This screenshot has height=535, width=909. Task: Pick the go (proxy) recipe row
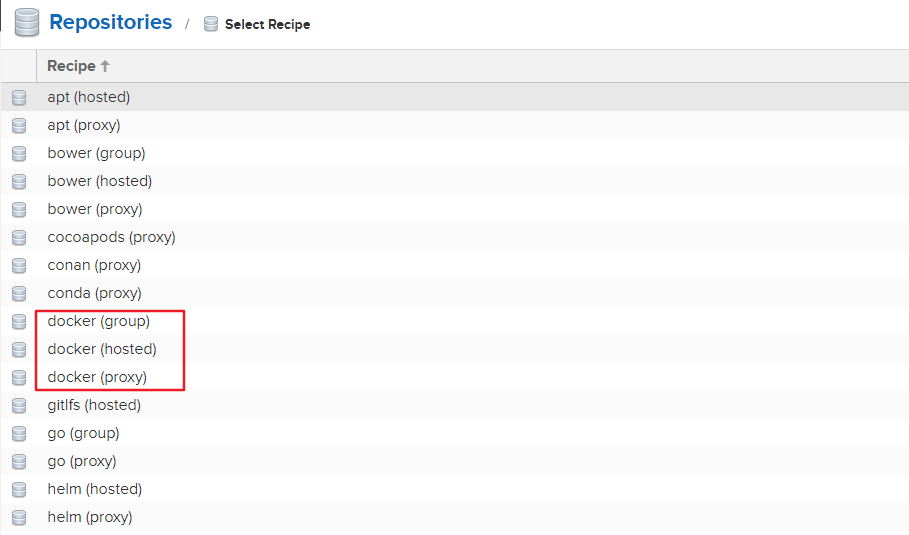click(x=82, y=461)
